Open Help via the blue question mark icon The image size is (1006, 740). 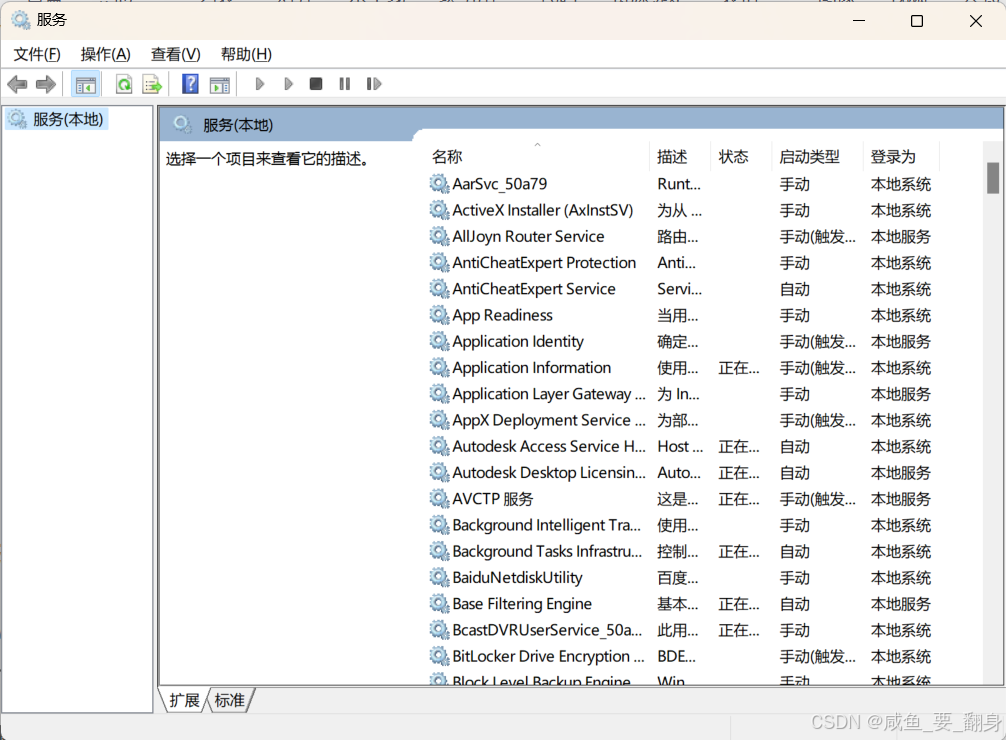tap(190, 84)
